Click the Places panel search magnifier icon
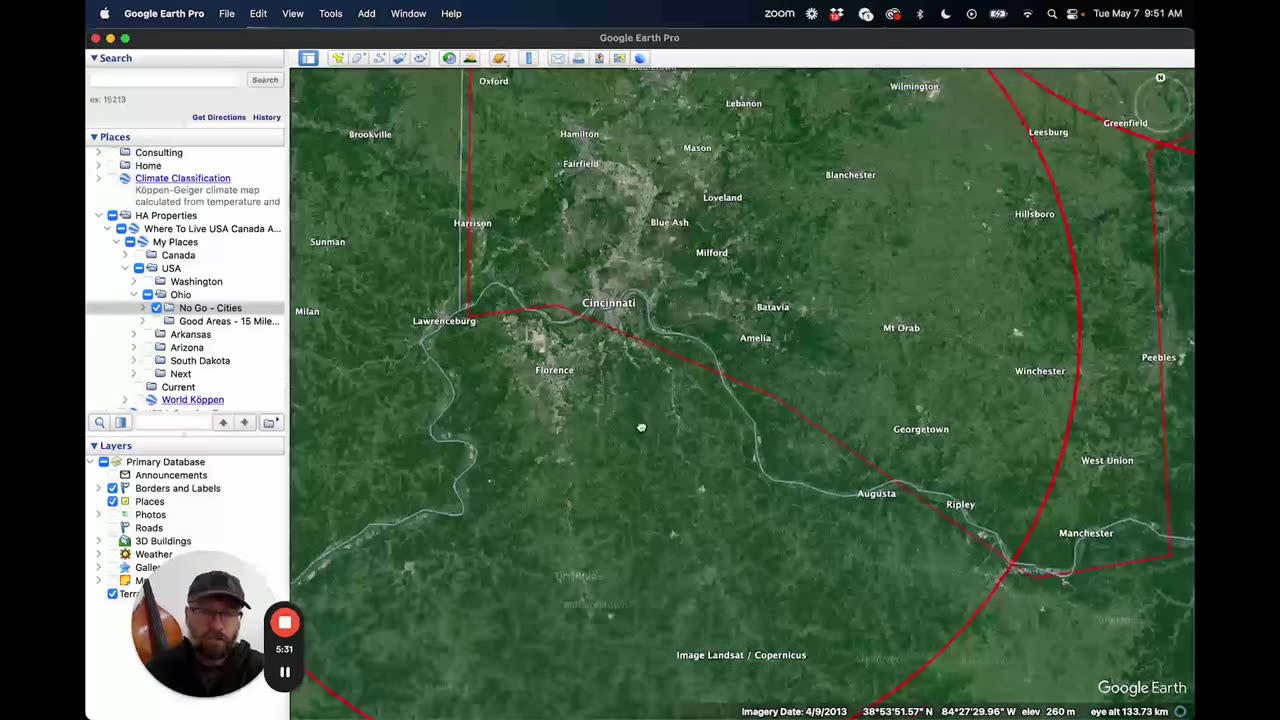 99,423
